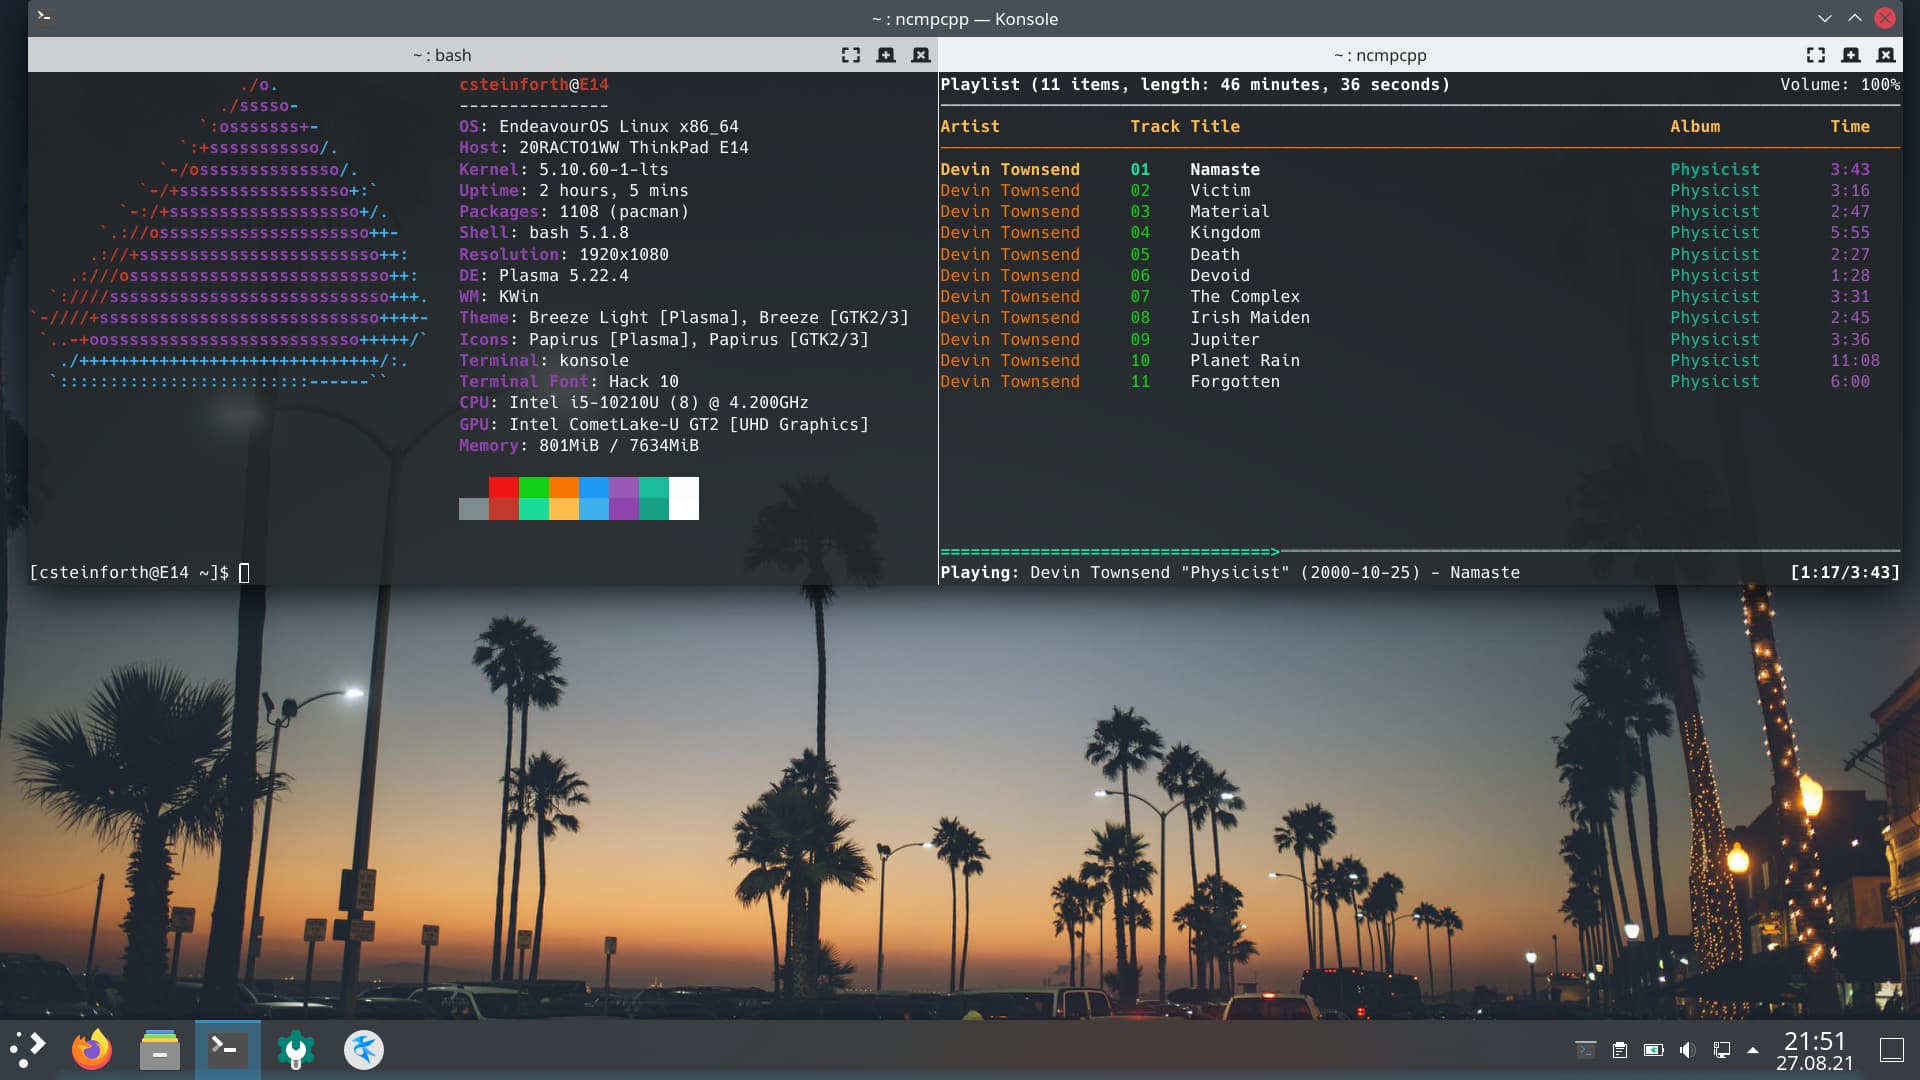Switch to the '~ : bash' view header
The height and width of the screenshot is (1080, 1920).
(x=442, y=55)
